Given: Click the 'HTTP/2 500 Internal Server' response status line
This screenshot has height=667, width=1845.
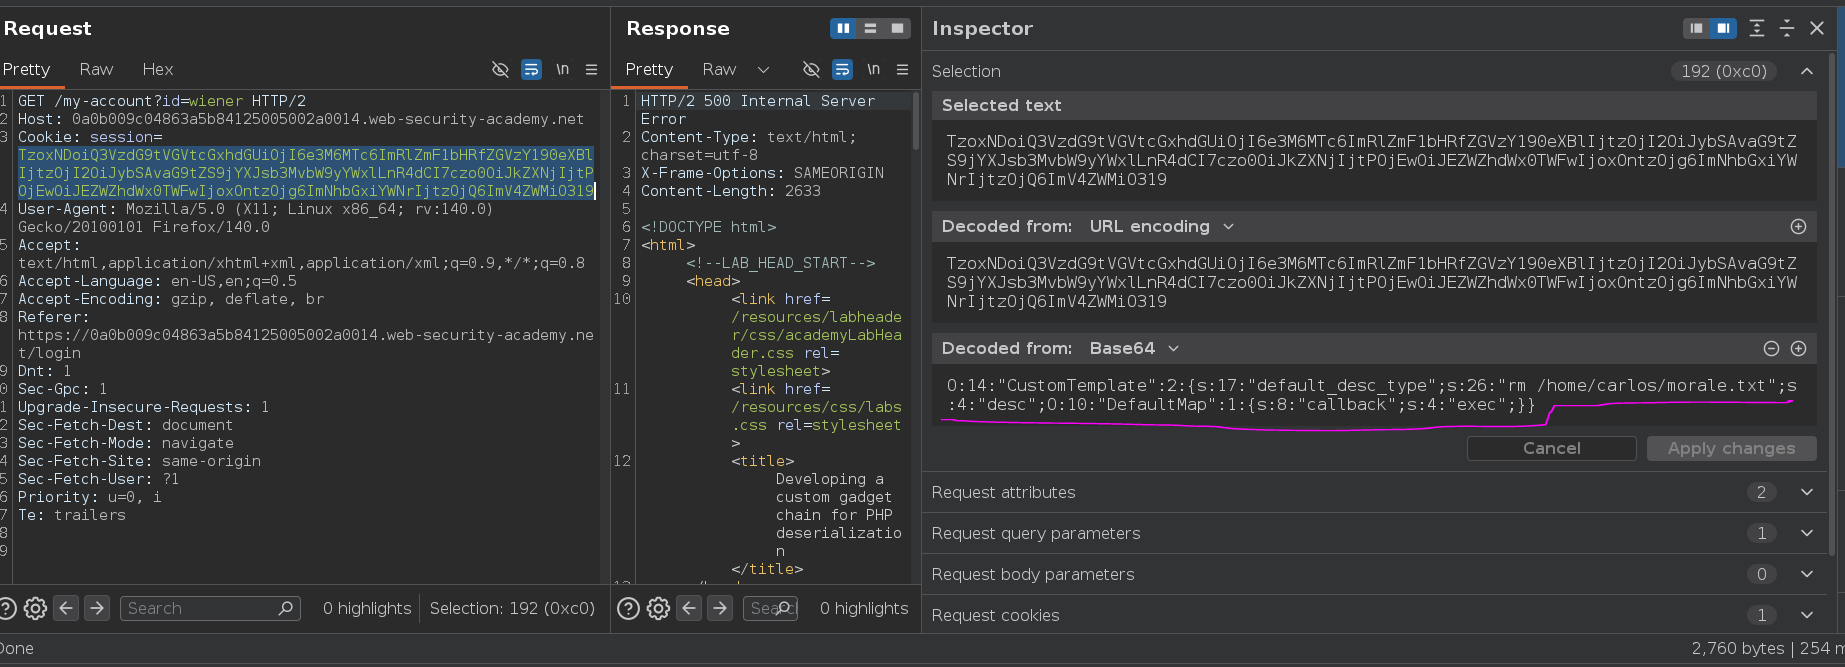Looking at the screenshot, I should coord(758,101).
